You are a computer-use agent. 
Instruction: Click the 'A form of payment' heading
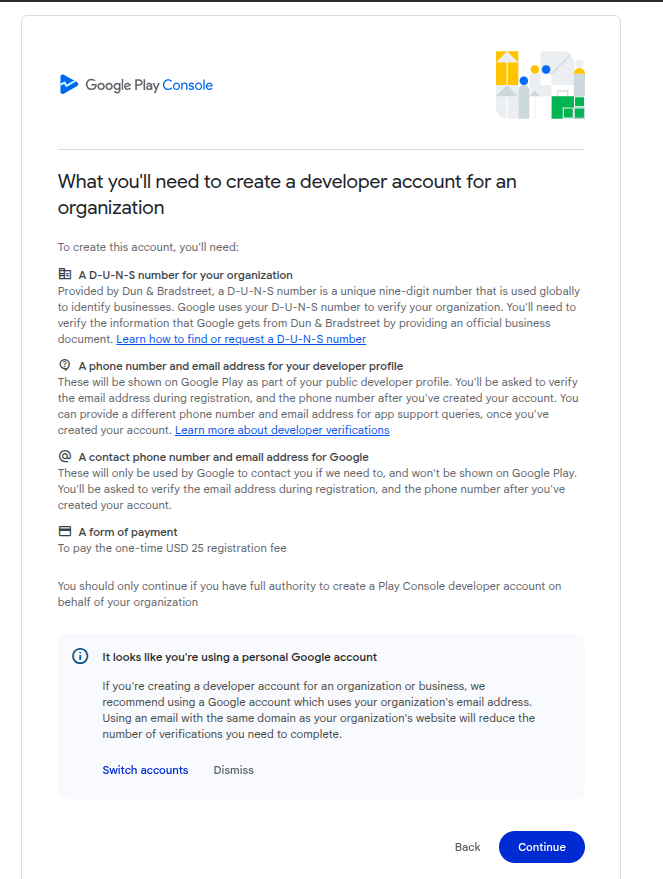[128, 532]
